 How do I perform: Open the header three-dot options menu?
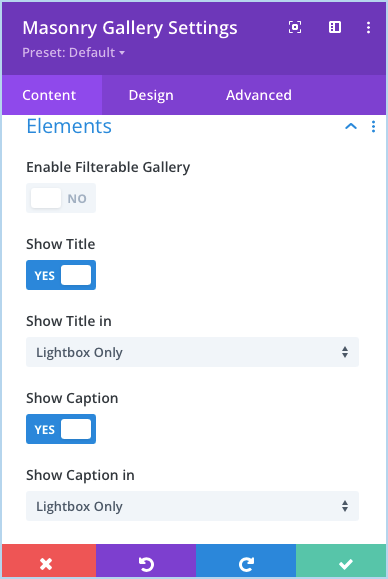(x=368, y=27)
